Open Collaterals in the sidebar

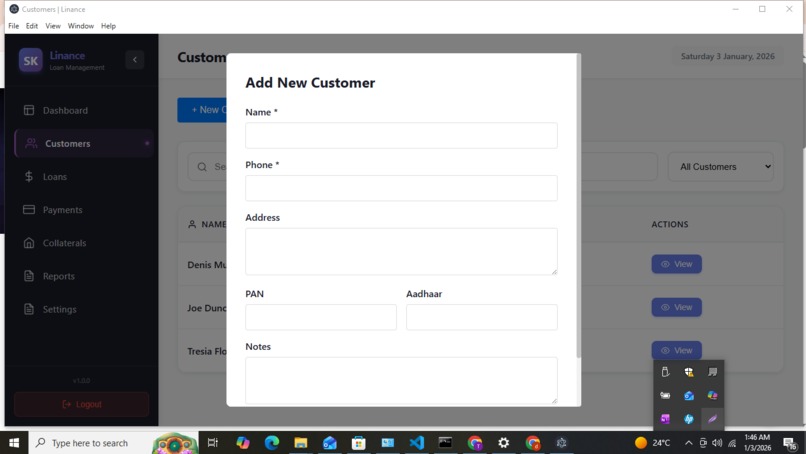pyautogui.click(x=83, y=243)
